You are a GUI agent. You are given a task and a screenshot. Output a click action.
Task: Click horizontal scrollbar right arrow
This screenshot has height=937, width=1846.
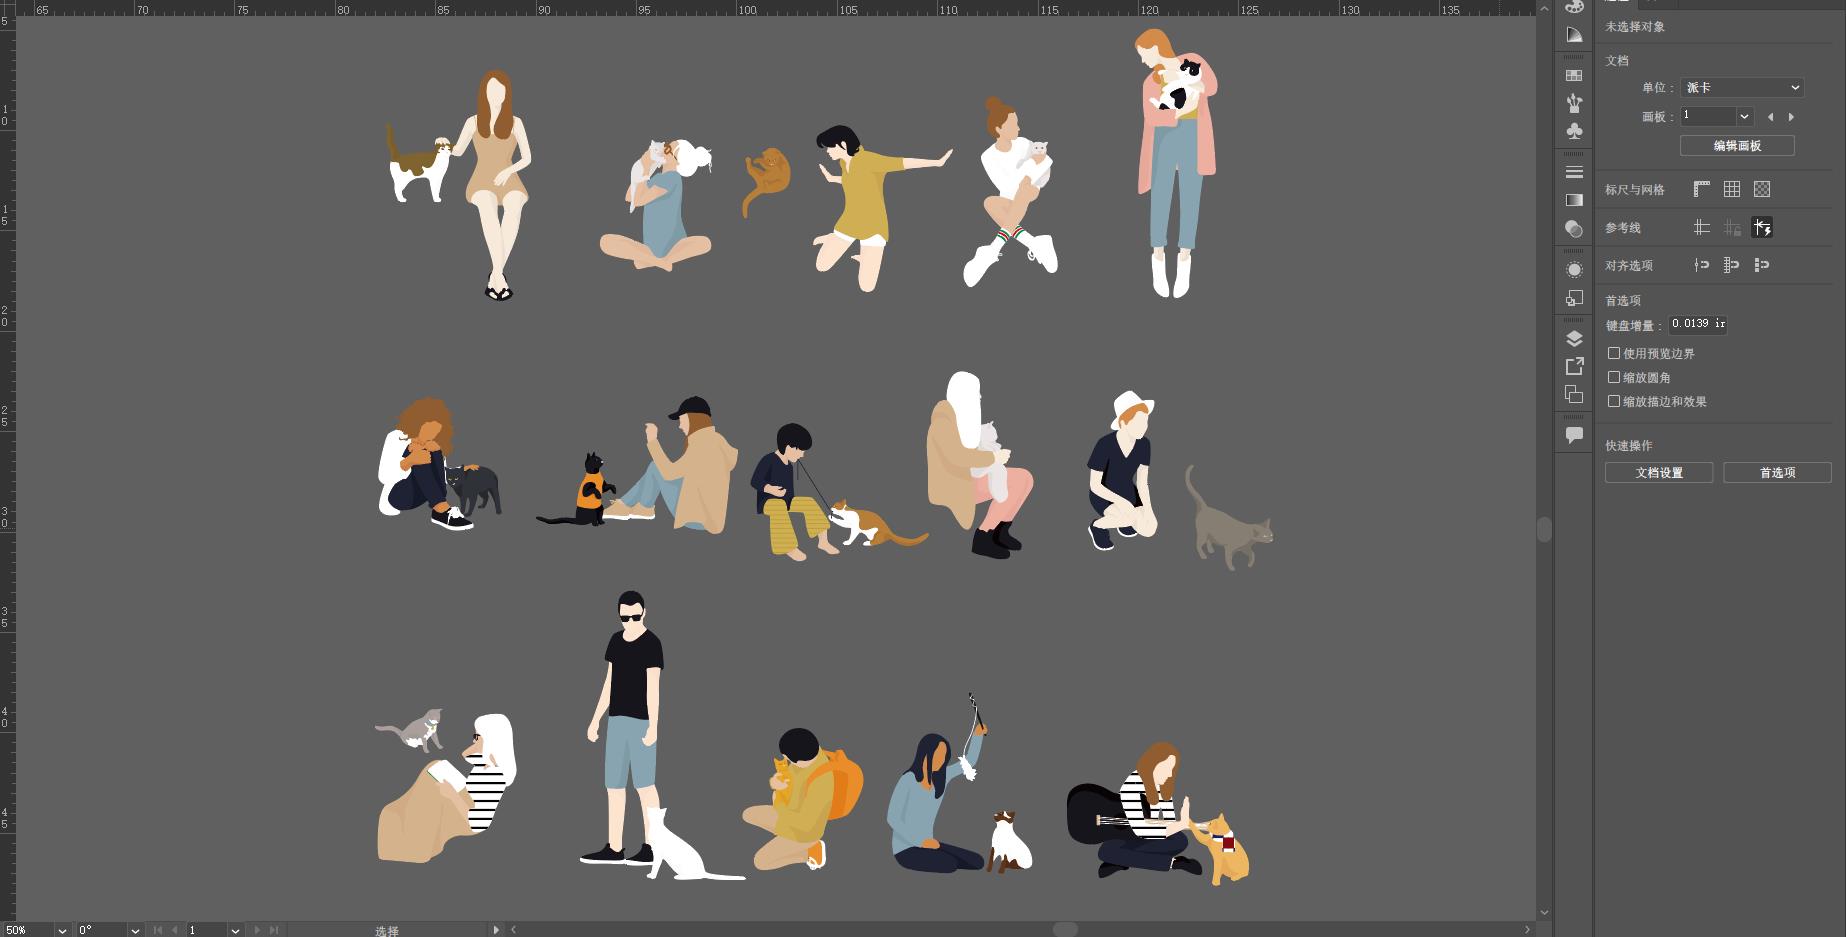1527,930
